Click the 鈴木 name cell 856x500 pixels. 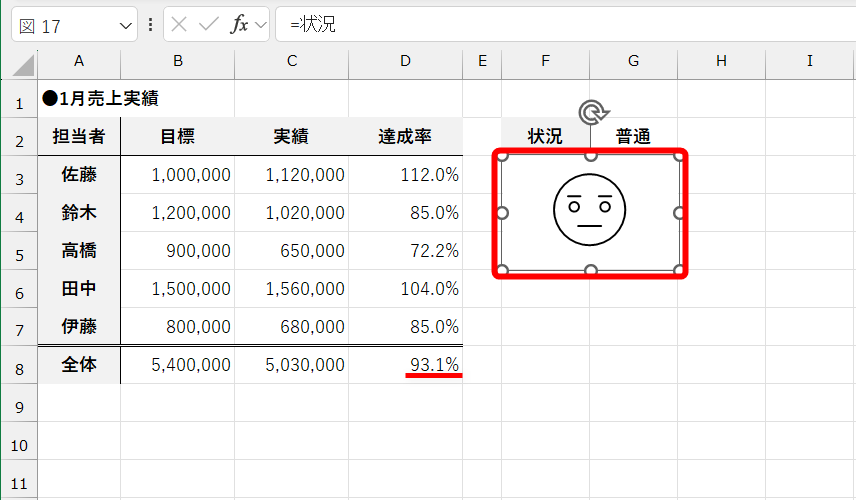[x=79, y=212]
